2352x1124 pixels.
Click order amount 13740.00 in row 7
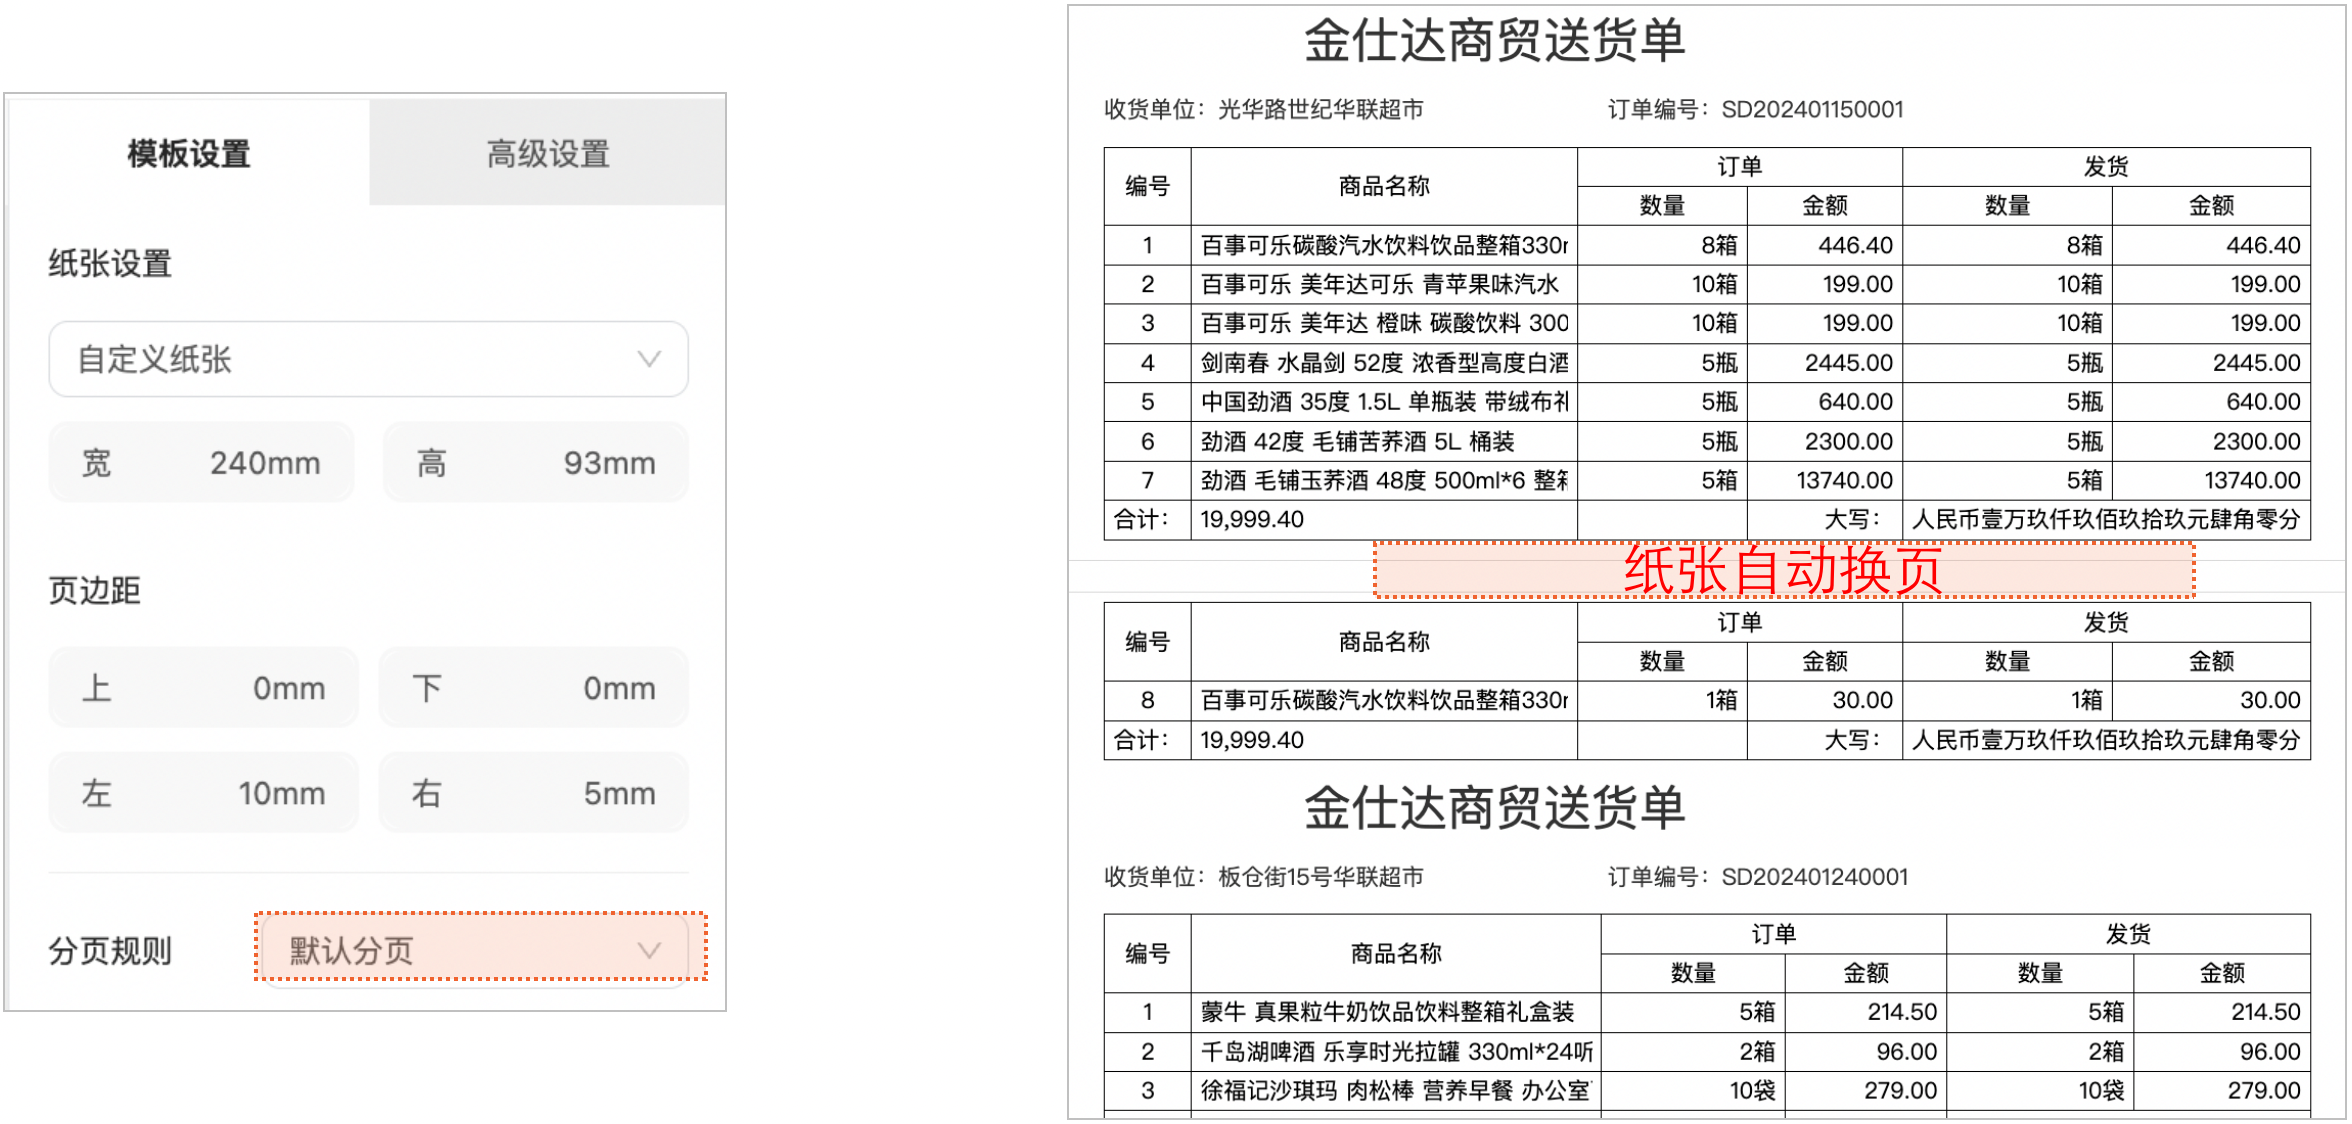tap(1844, 480)
